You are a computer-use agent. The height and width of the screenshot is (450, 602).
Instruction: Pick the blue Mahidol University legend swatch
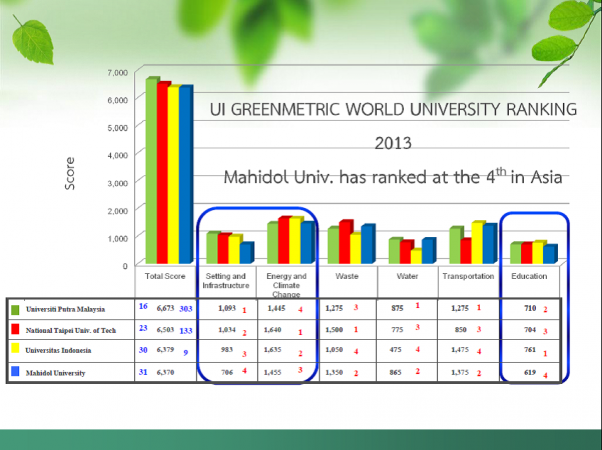coord(17,371)
